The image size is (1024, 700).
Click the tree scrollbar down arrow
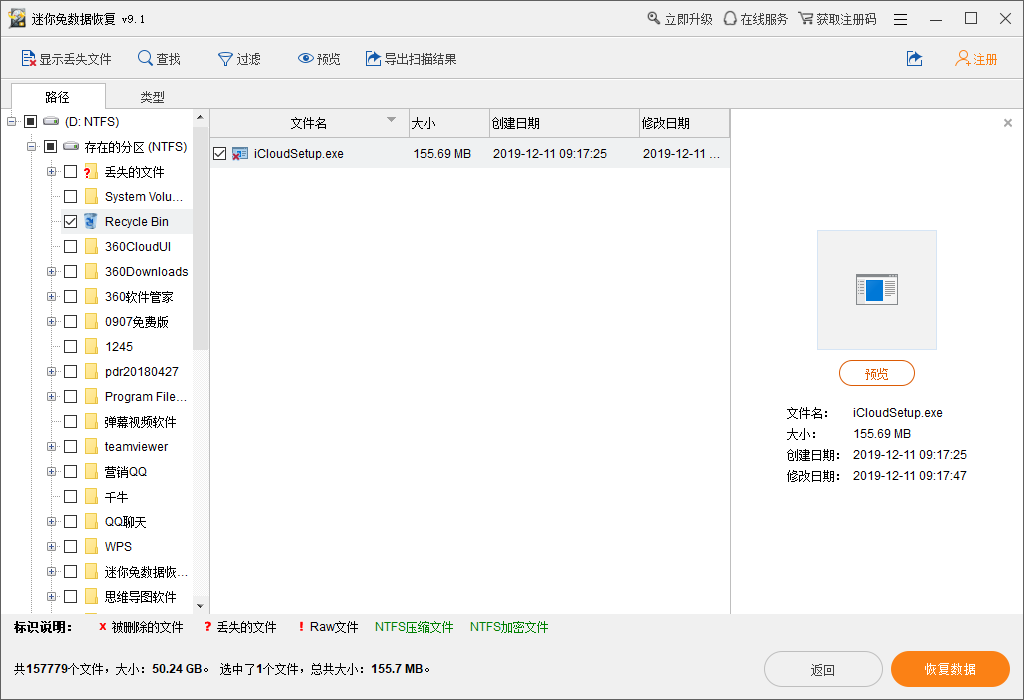[x=200, y=606]
